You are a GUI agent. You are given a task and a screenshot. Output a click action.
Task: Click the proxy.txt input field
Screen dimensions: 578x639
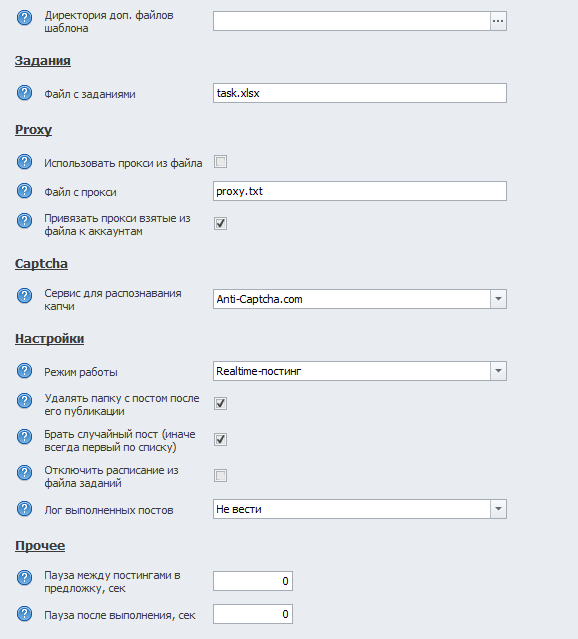tap(360, 191)
